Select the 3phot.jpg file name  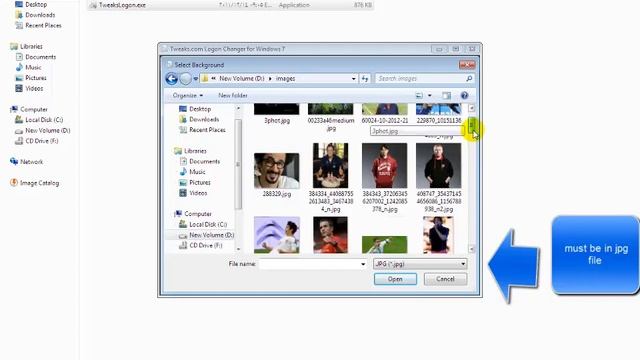point(277,120)
